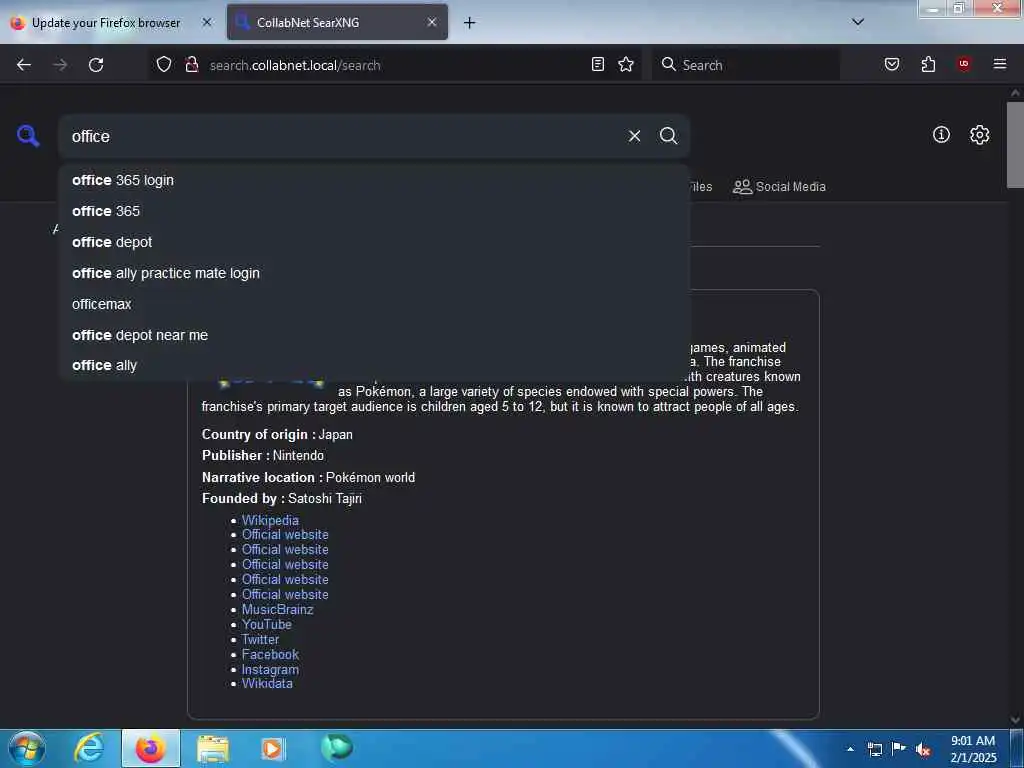Switch to Update your Firefox browser tab
The height and width of the screenshot is (768, 1024).
pyautogui.click(x=106, y=23)
